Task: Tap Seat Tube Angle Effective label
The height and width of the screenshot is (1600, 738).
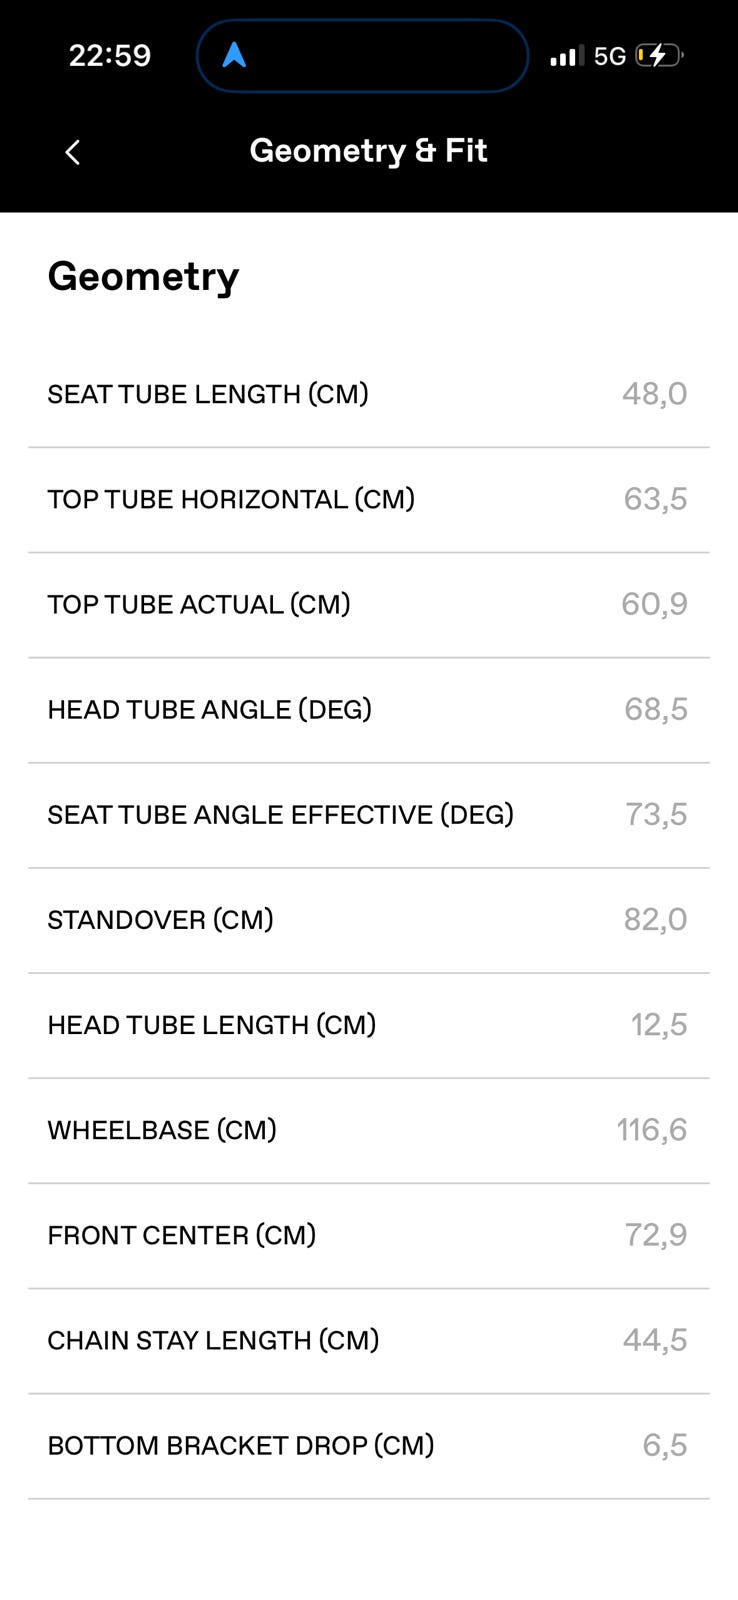Action: [x=281, y=815]
